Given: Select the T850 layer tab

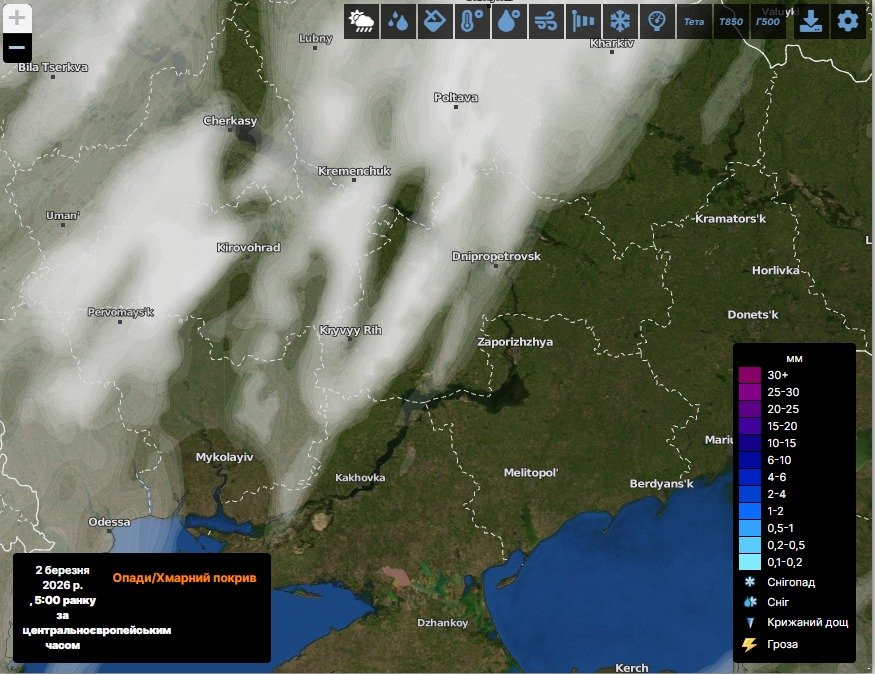Looking at the screenshot, I should click(731, 21).
